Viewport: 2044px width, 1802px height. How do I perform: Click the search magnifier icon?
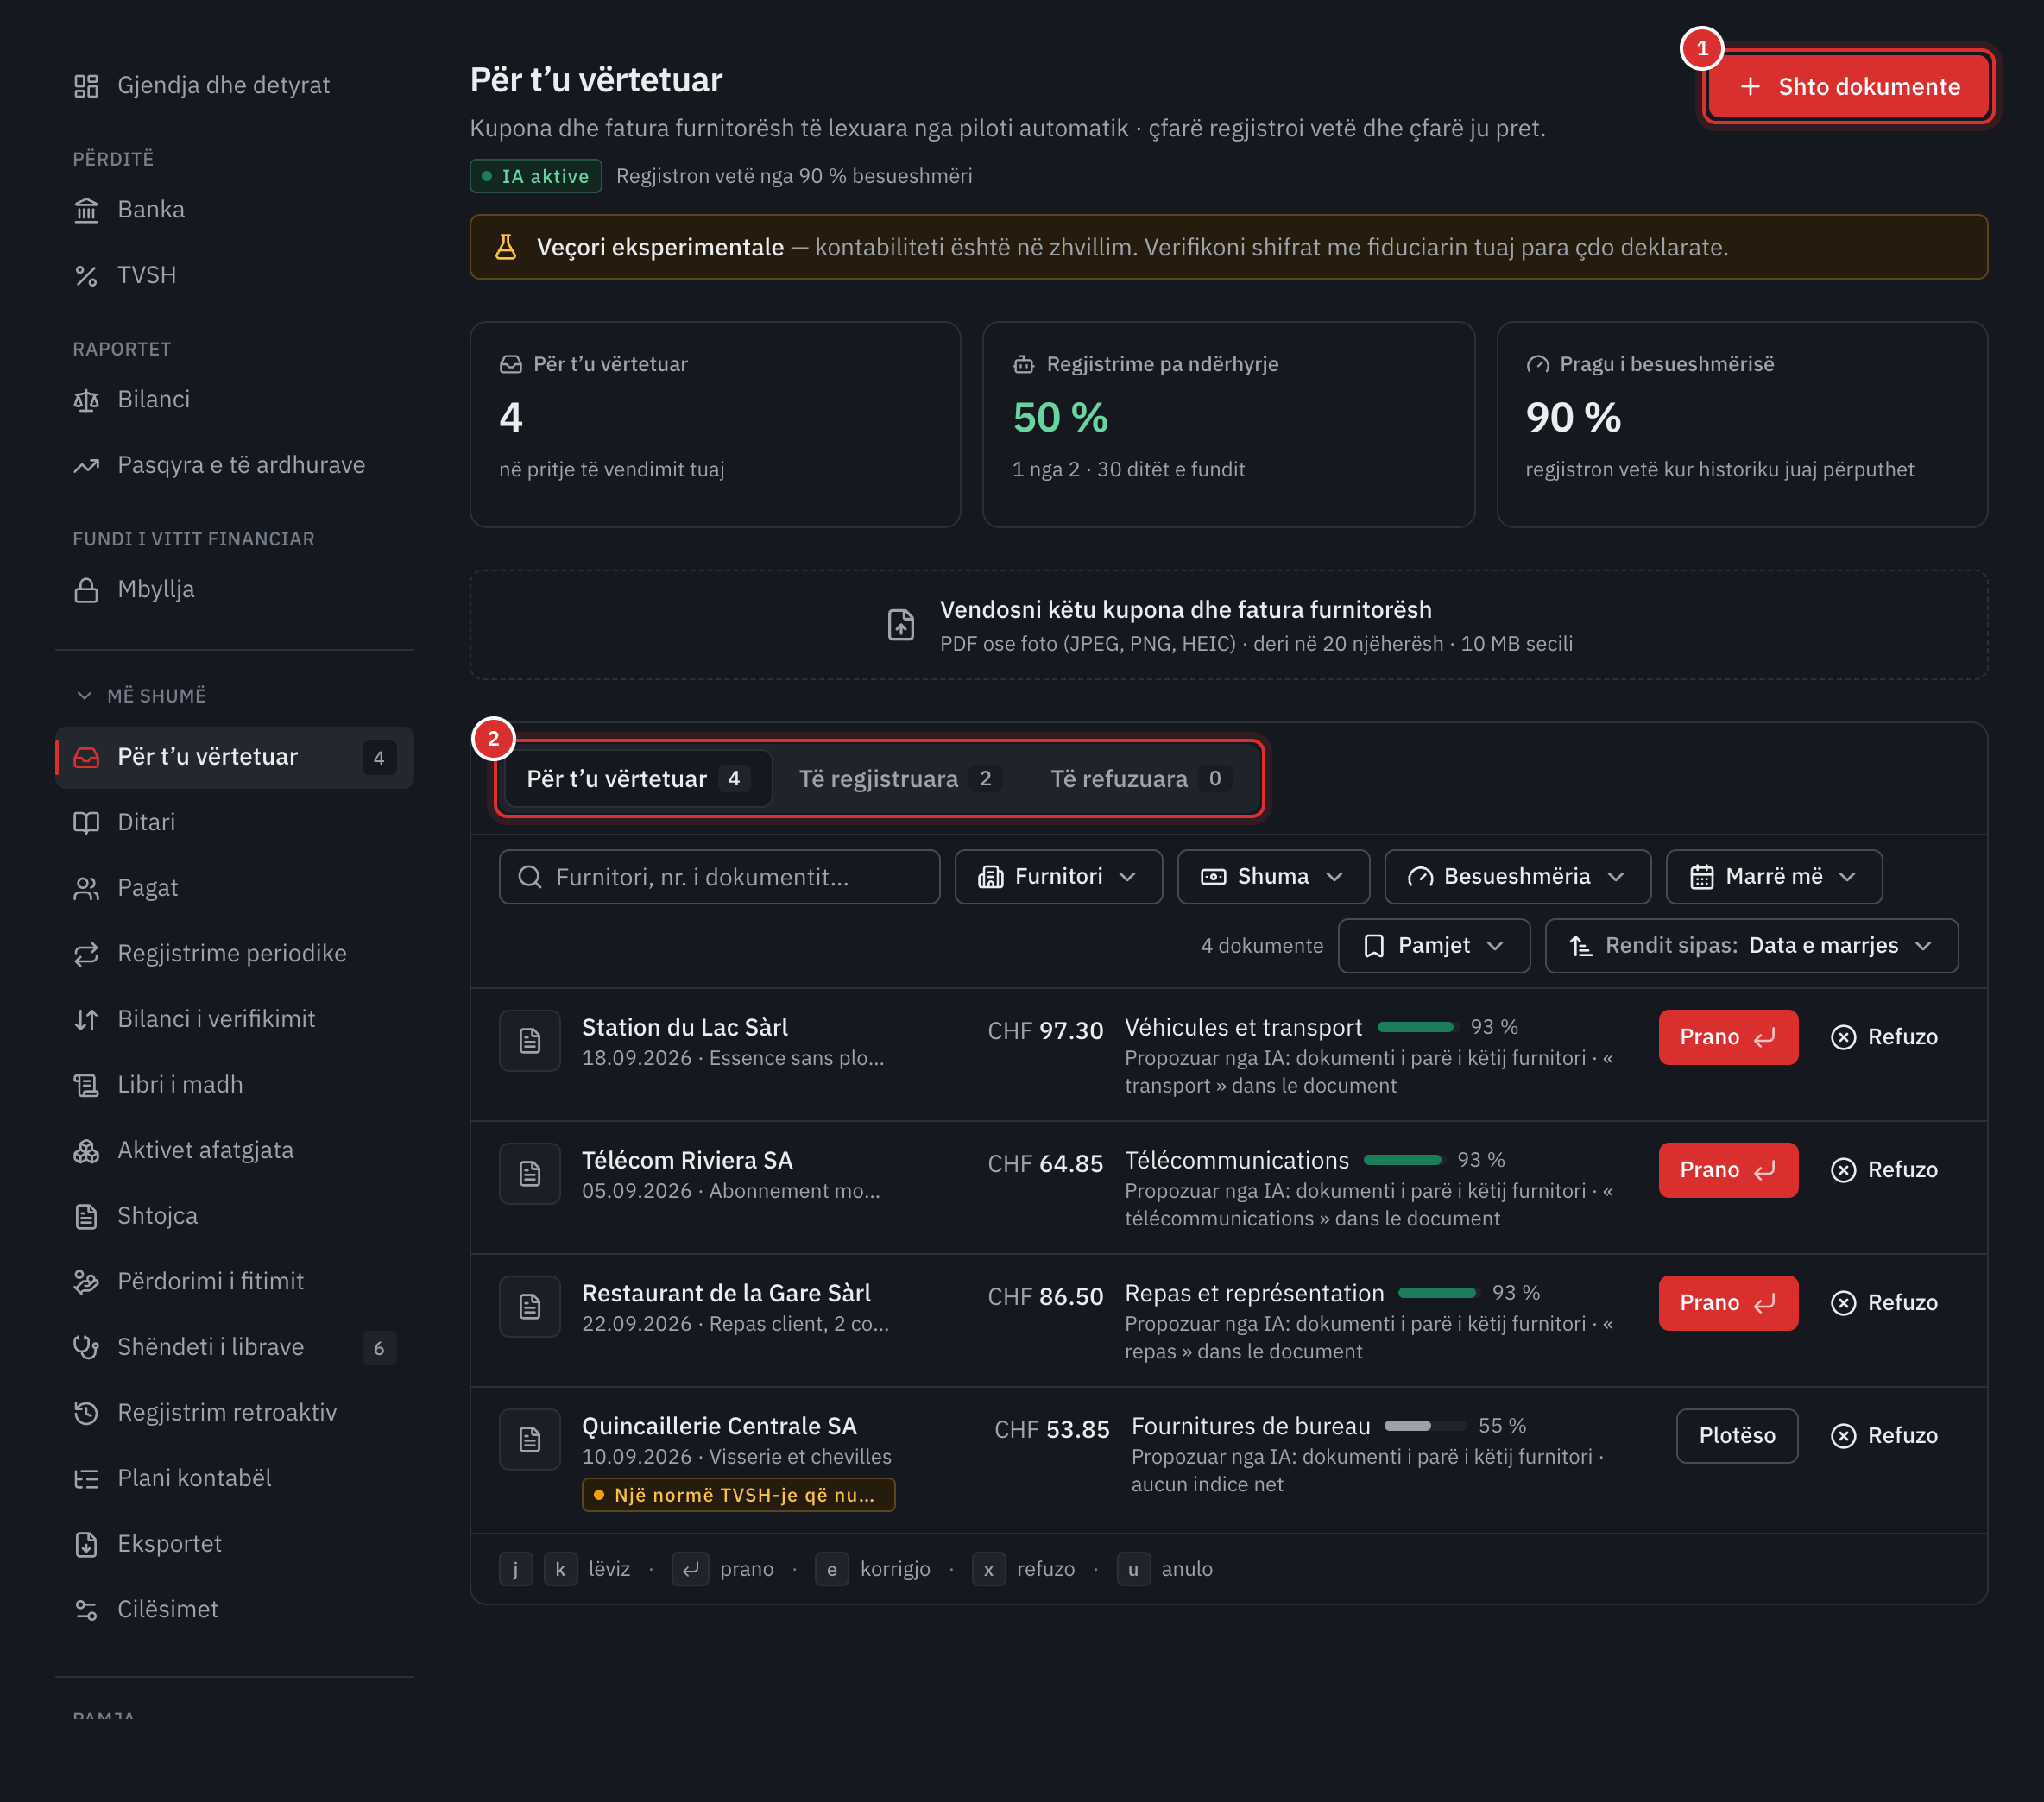(530, 877)
